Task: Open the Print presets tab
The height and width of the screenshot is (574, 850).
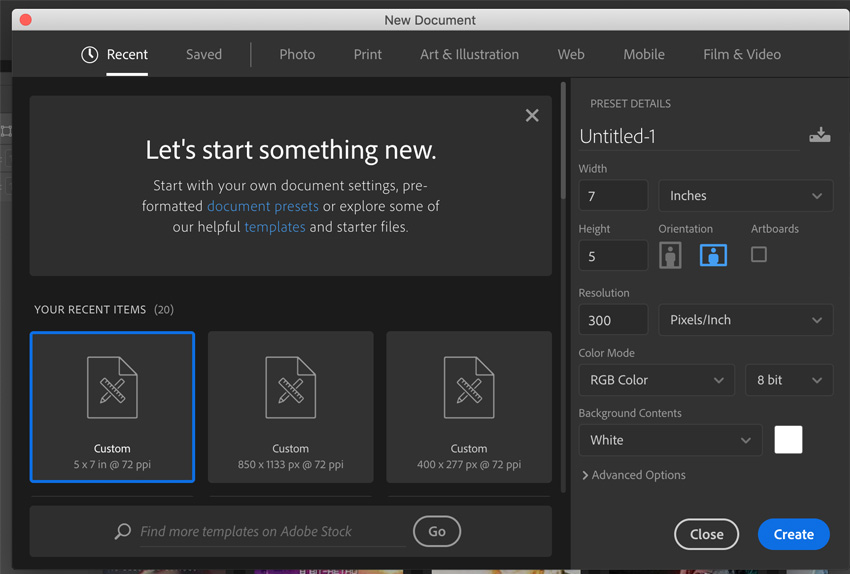Action: 368,54
